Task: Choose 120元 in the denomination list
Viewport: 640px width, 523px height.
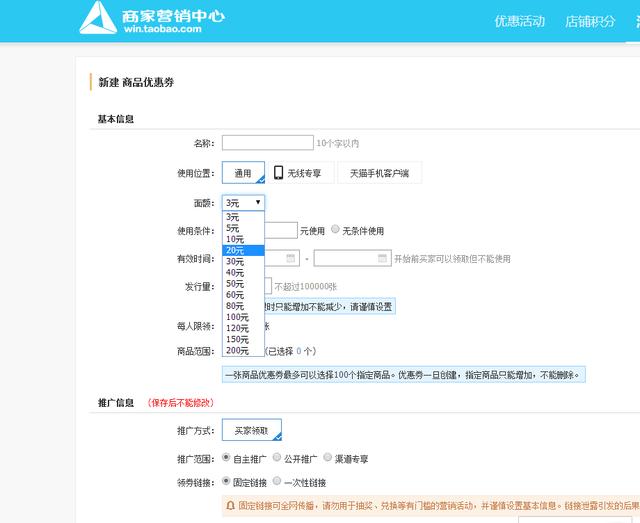Action: pos(243,328)
